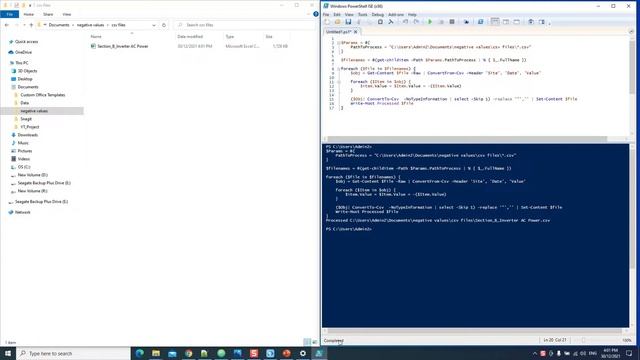
Task: Collapse the outer foreach block outline toggle
Action: [339, 69]
